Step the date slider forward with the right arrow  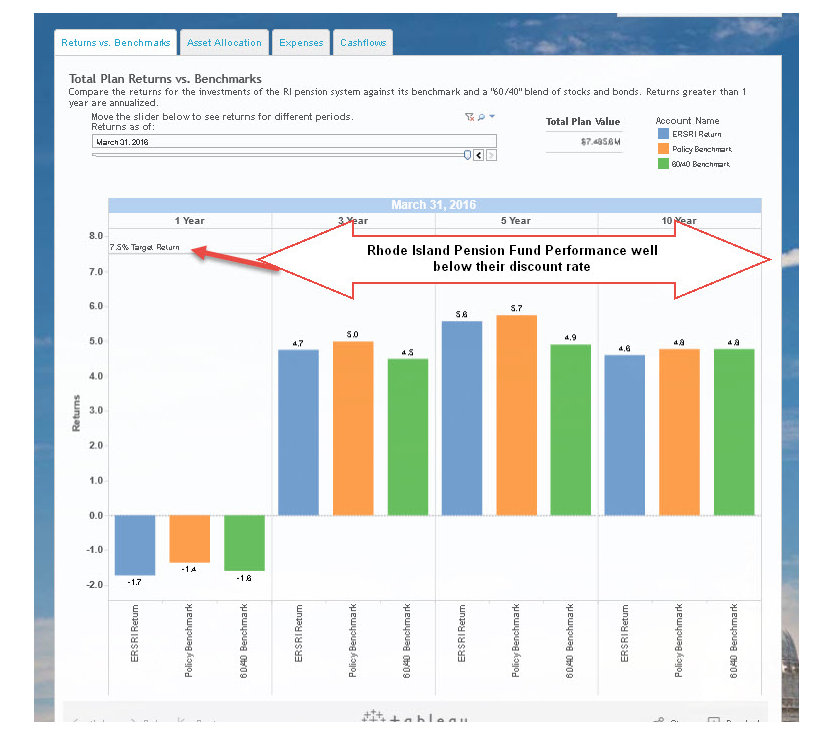pos(491,155)
